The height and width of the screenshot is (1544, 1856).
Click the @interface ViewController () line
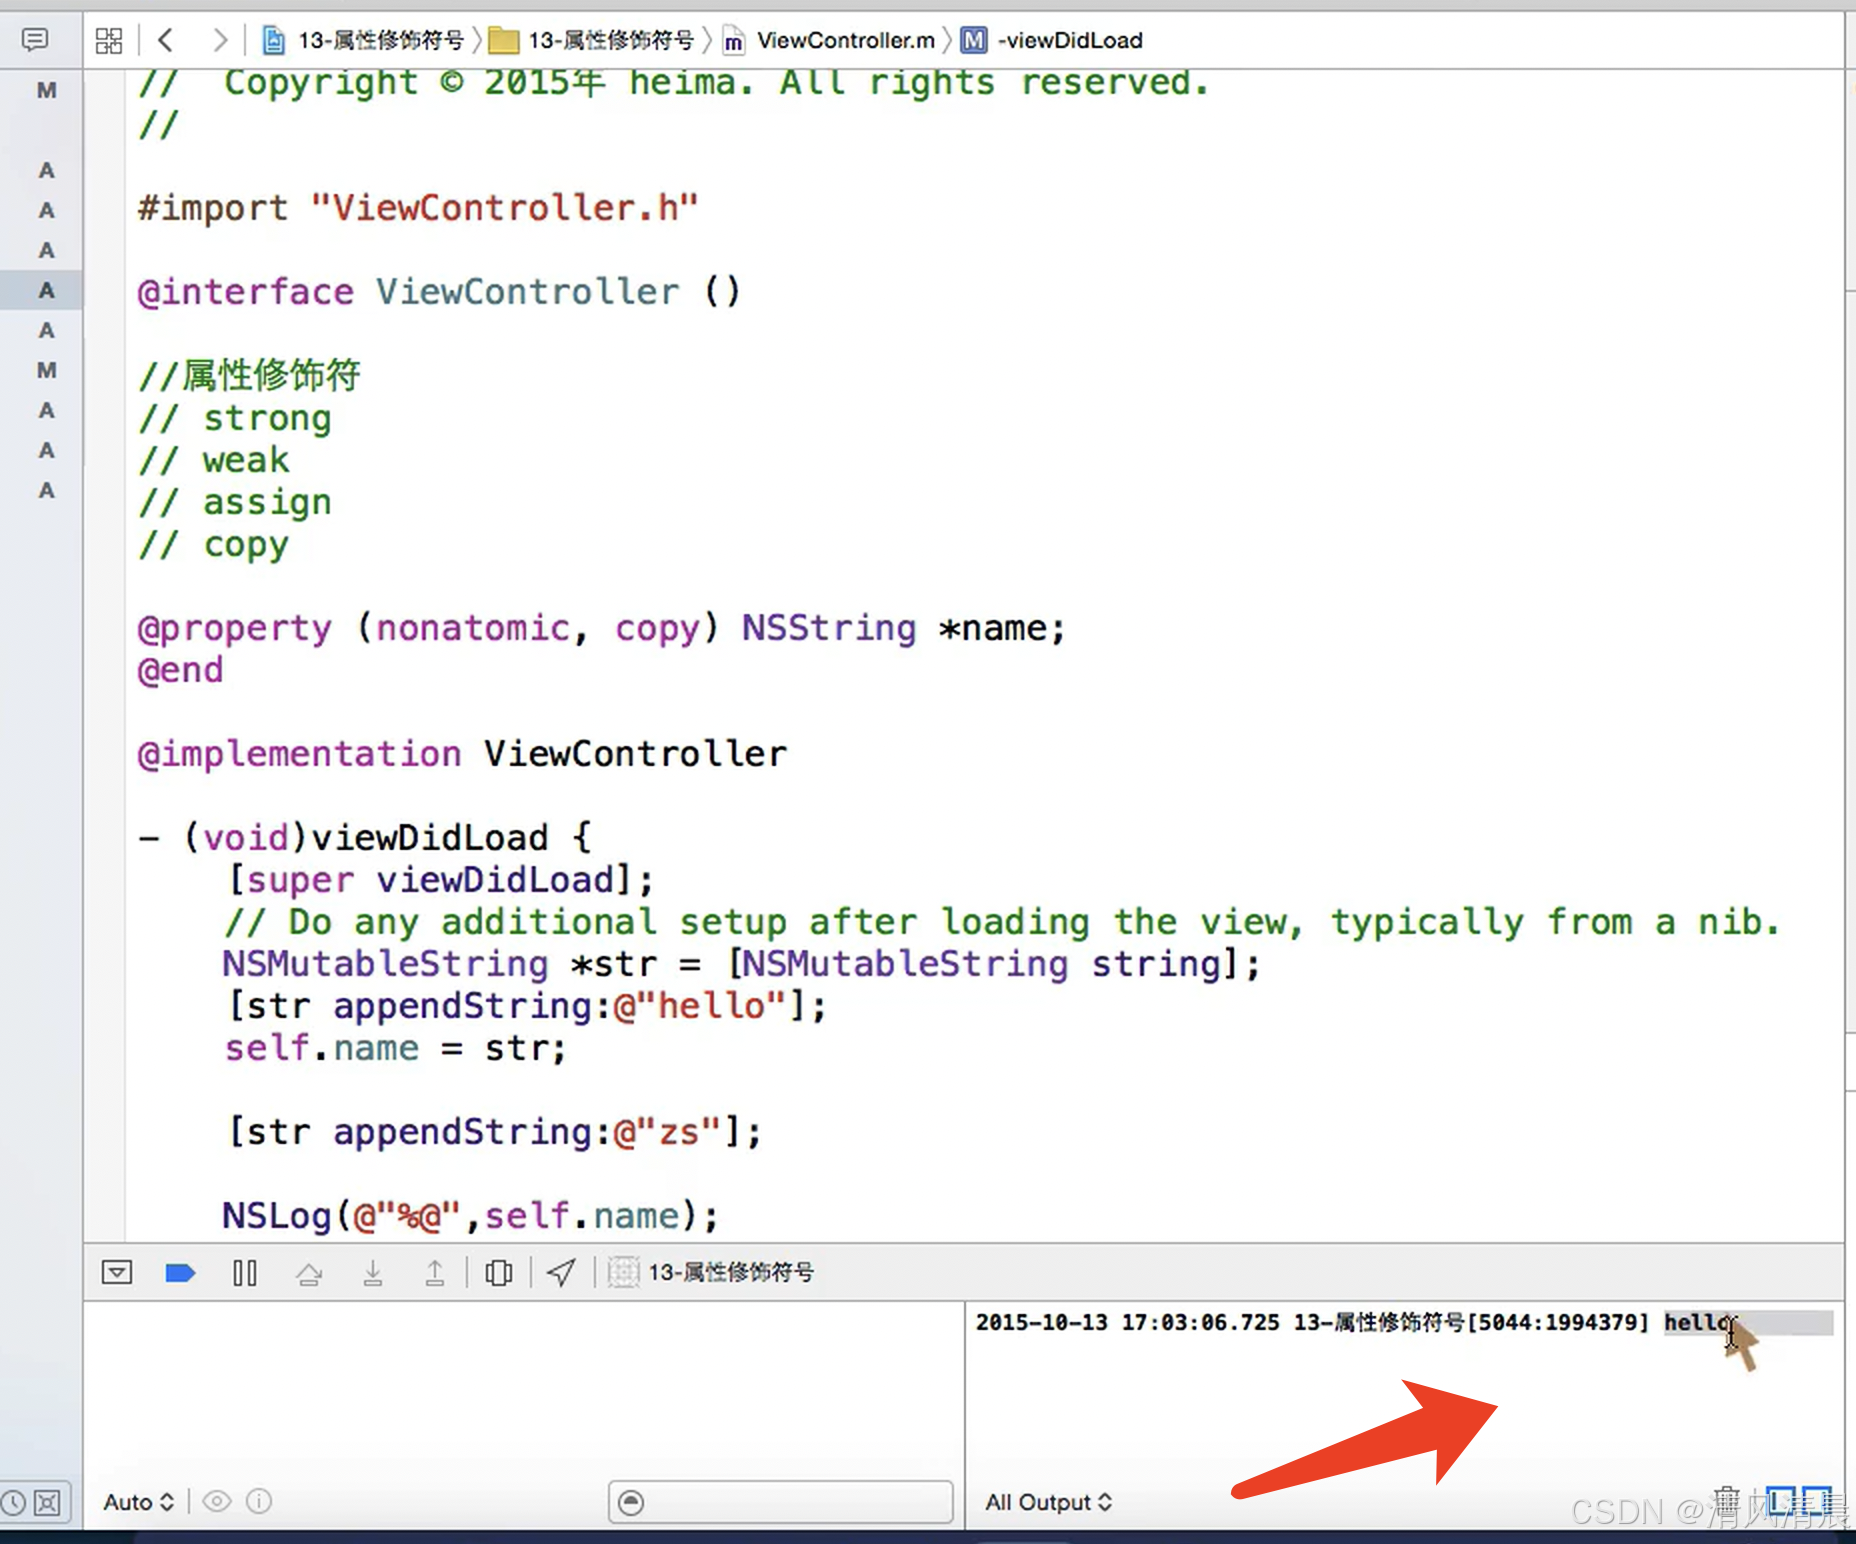point(439,292)
